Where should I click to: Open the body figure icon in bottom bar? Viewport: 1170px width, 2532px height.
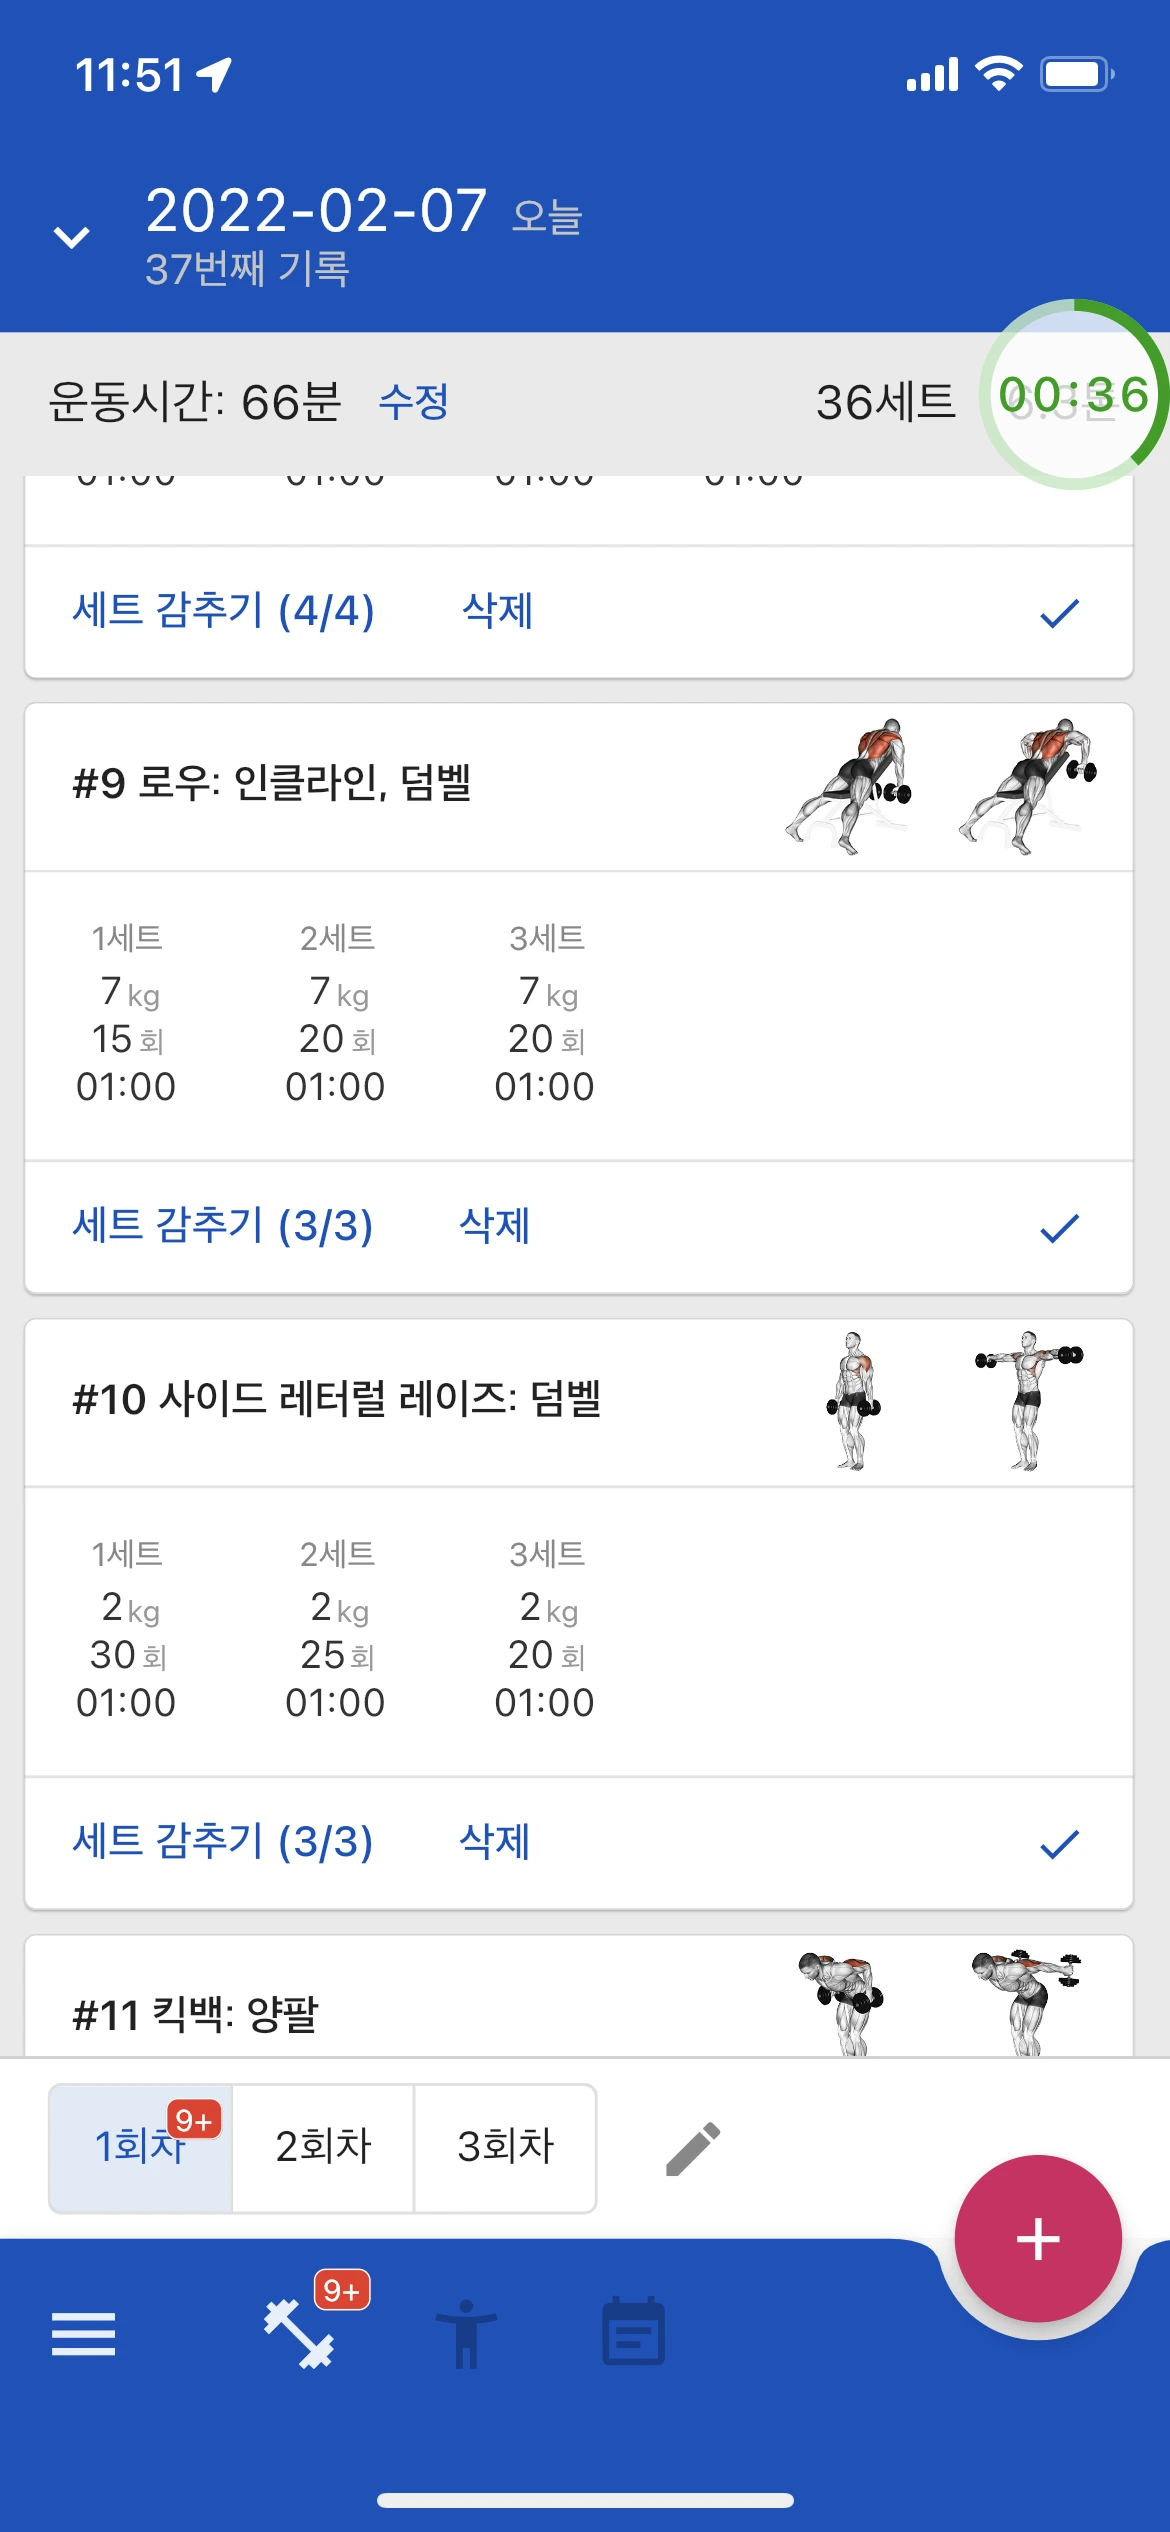click(x=466, y=2334)
